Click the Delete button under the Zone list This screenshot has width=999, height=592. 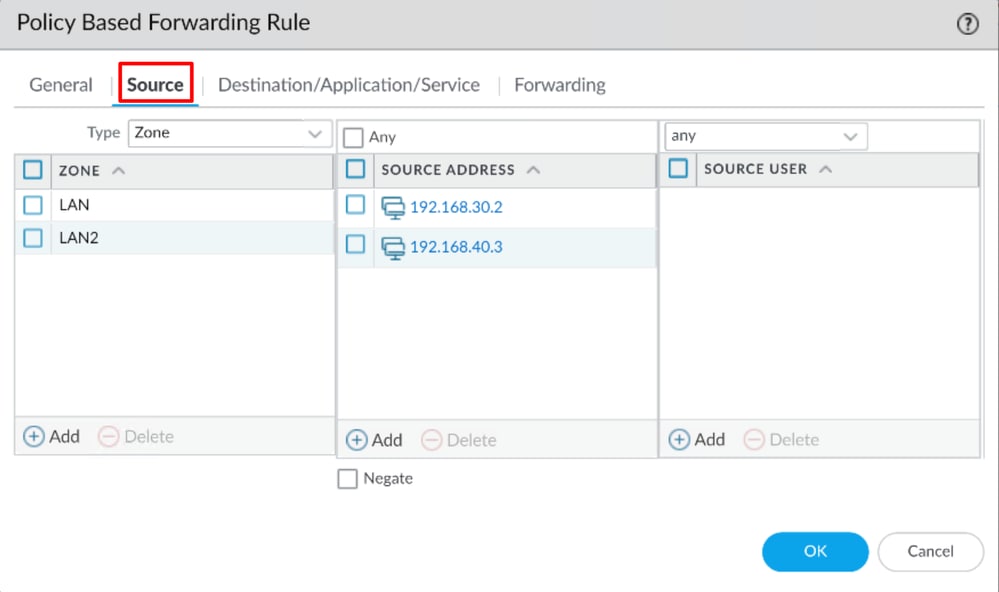136,437
